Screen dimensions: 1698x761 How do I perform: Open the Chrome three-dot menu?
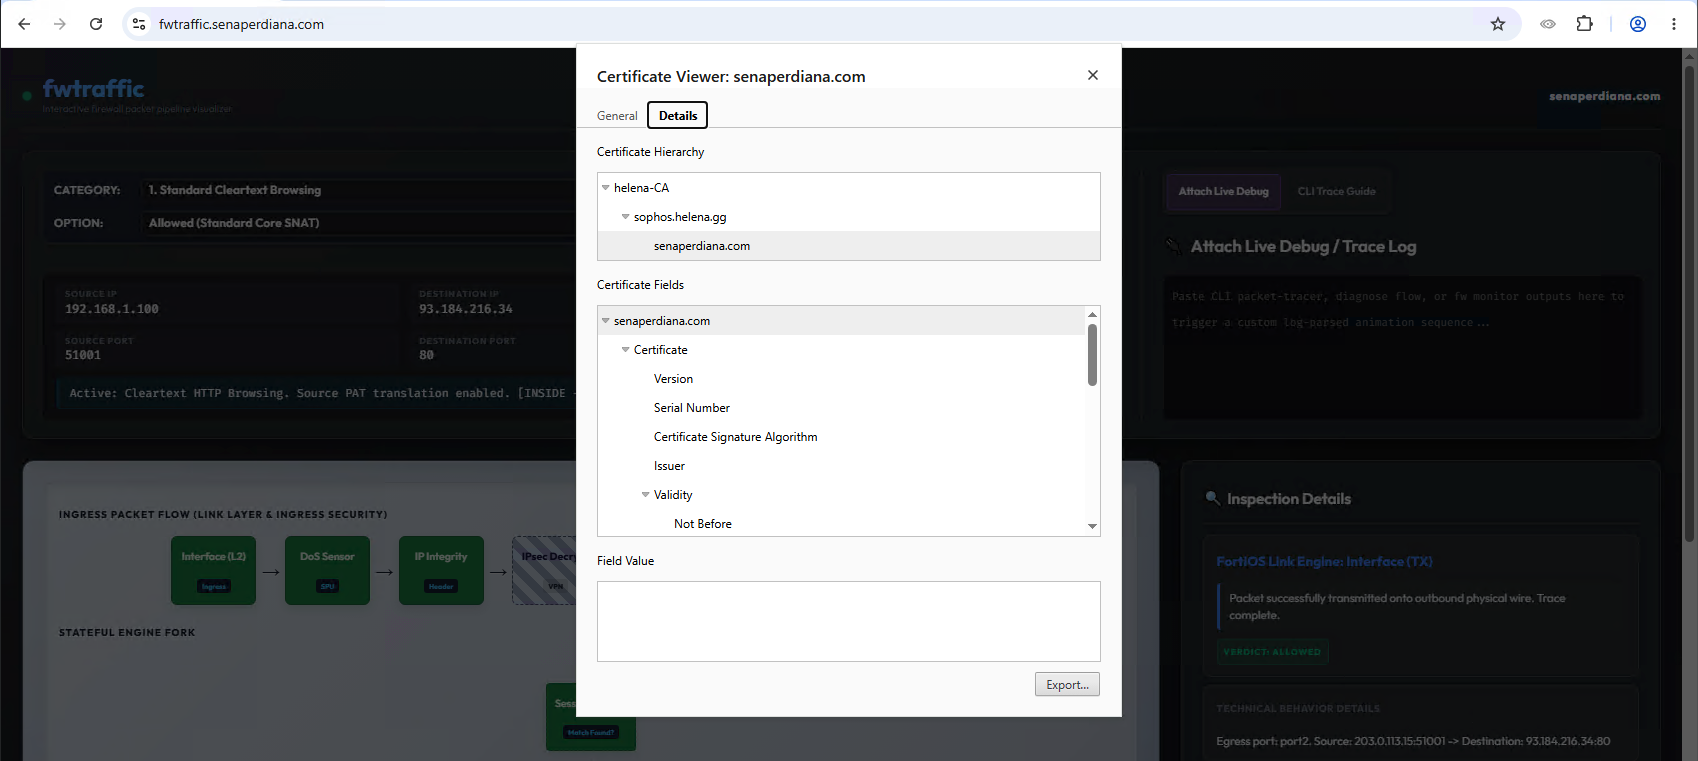click(1674, 24)
